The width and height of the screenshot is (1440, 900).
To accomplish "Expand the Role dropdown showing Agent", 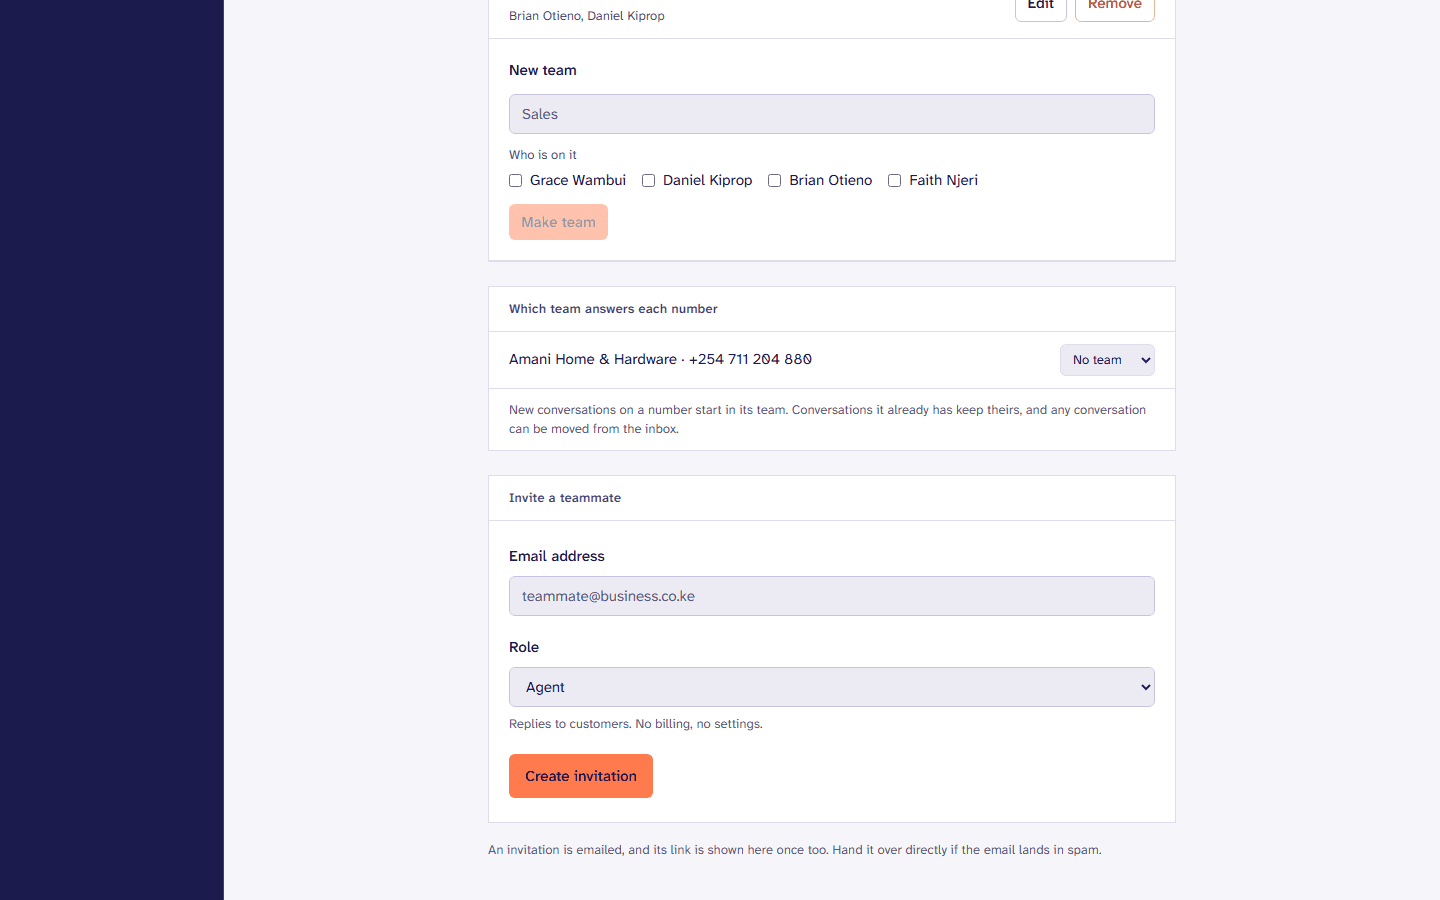I will (x=832, y=687).
